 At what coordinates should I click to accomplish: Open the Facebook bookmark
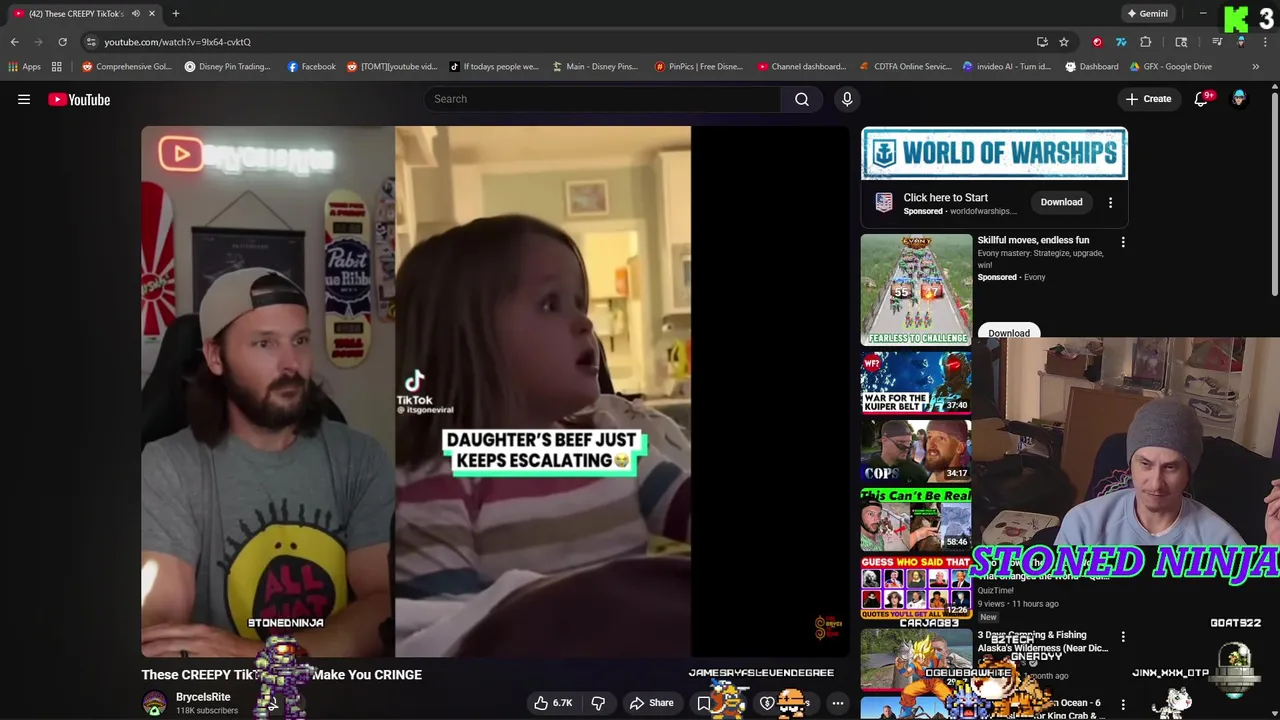point(311,67)
